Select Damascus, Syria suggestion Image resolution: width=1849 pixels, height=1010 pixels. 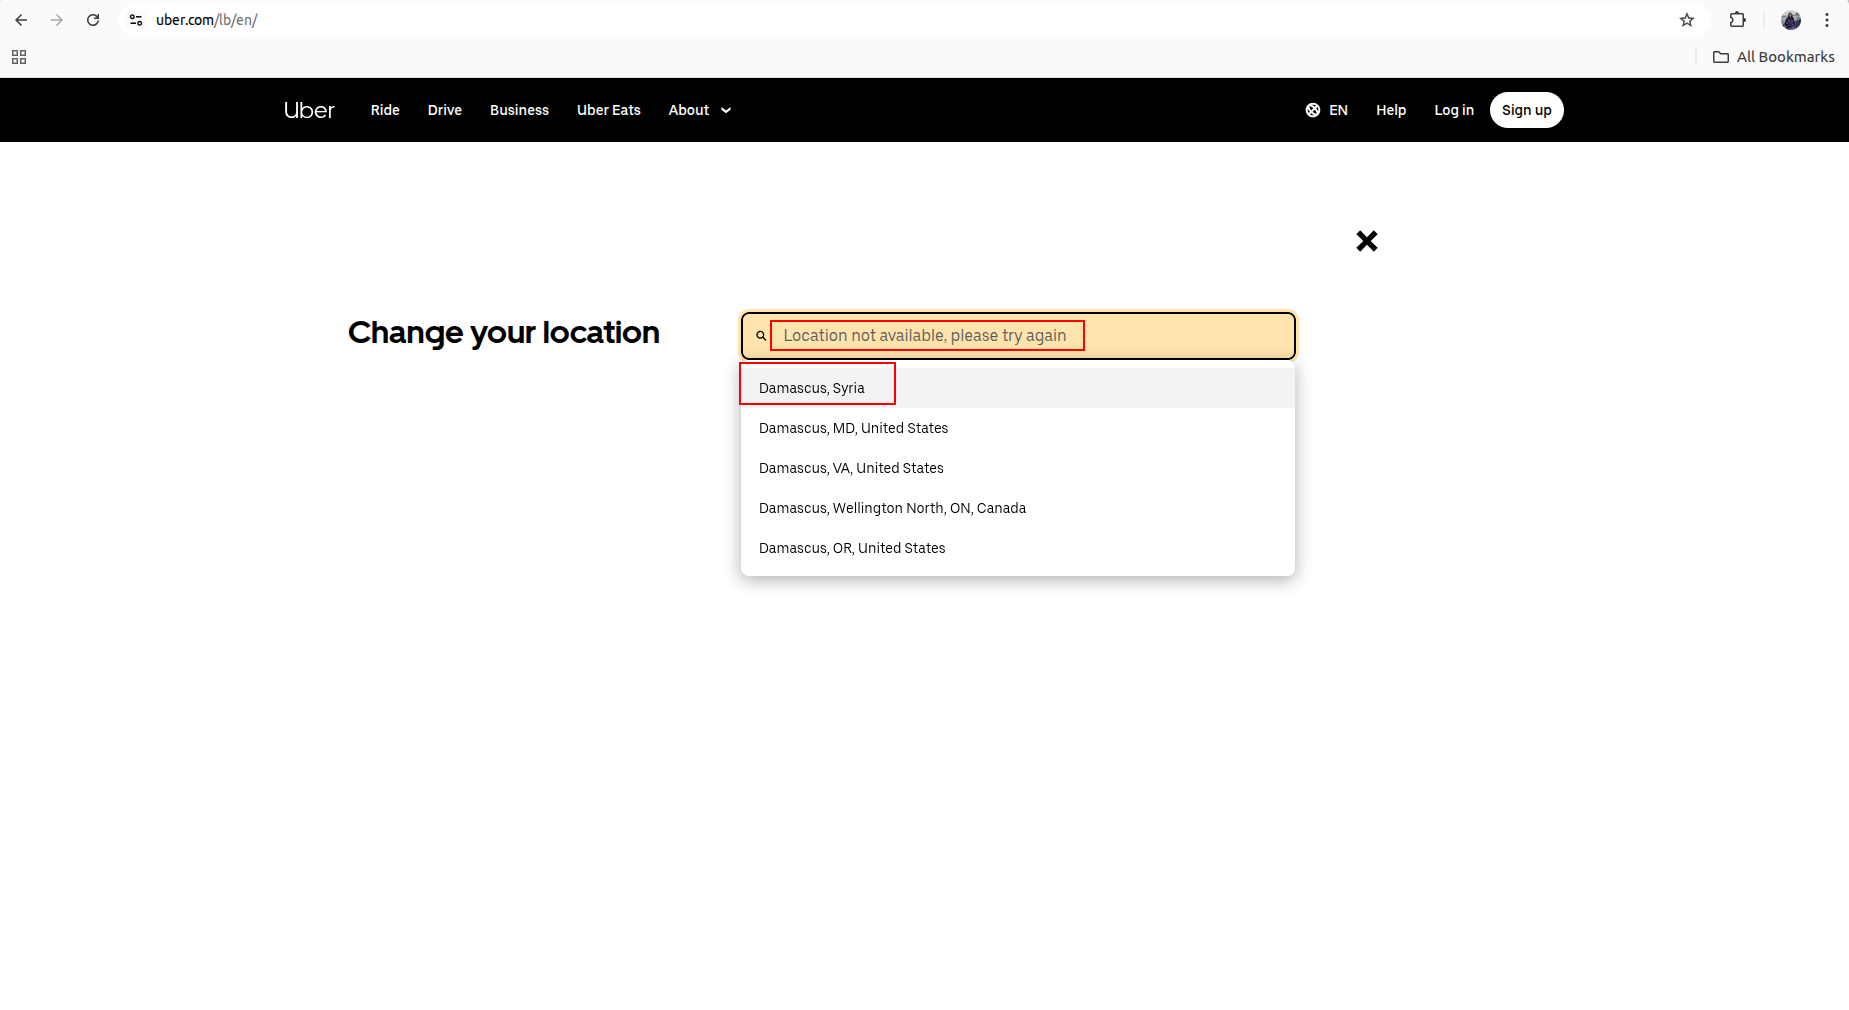pos(812,388)
